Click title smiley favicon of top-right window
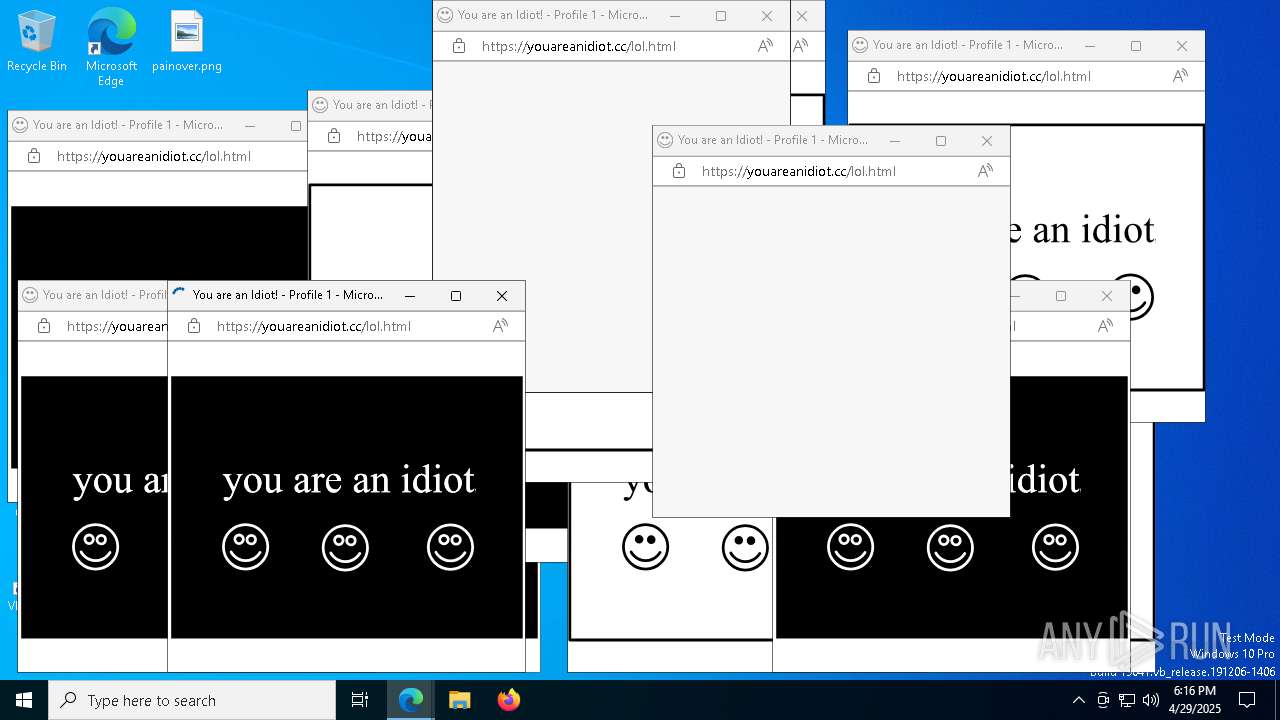 860,45
